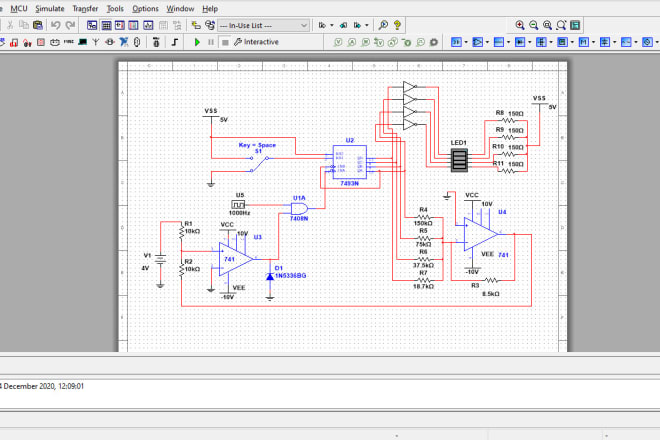Screen dimensions: 660x440
Task: Place a current probe (A icon)
Action: (352, 42)
